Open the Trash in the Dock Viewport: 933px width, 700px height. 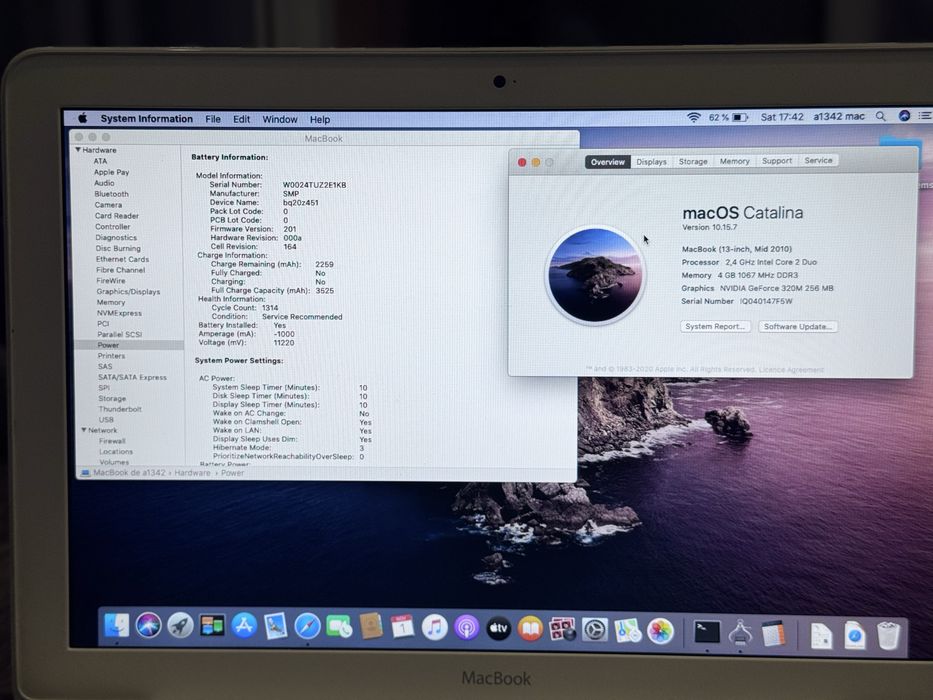coord(888,636)
